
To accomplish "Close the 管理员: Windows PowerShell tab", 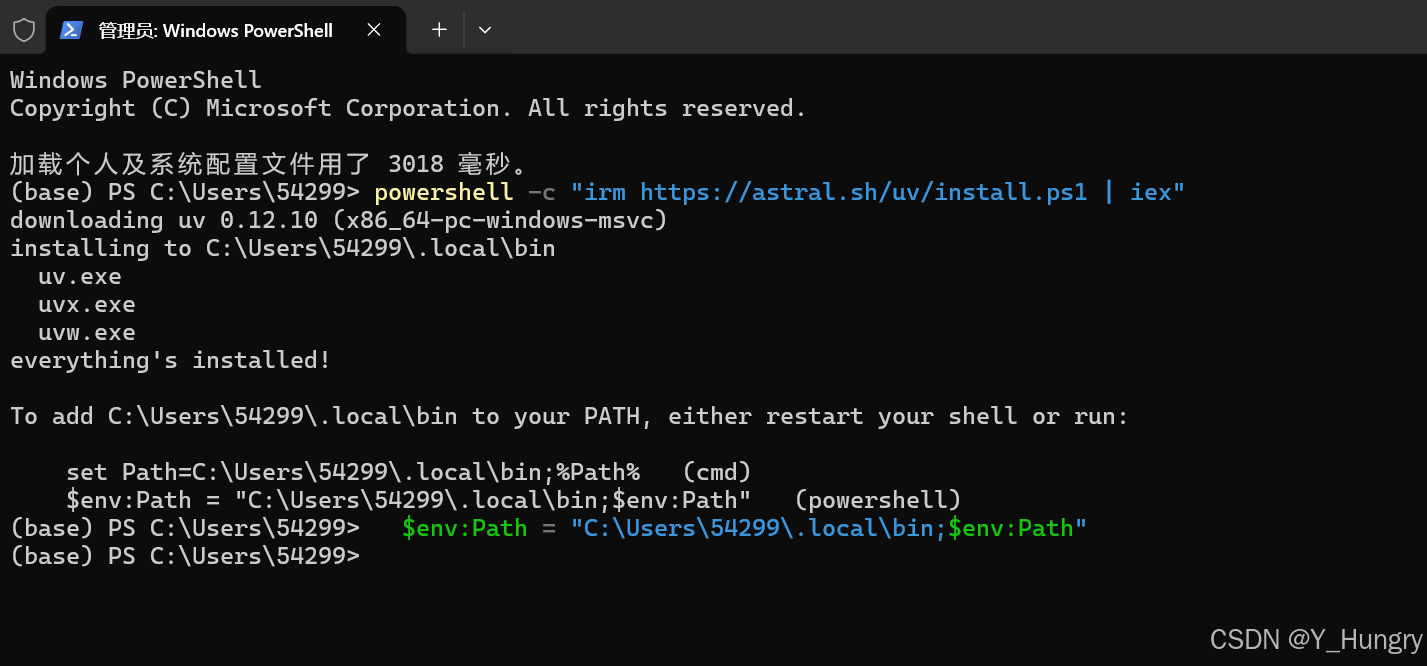I will [x=374, y=30].
